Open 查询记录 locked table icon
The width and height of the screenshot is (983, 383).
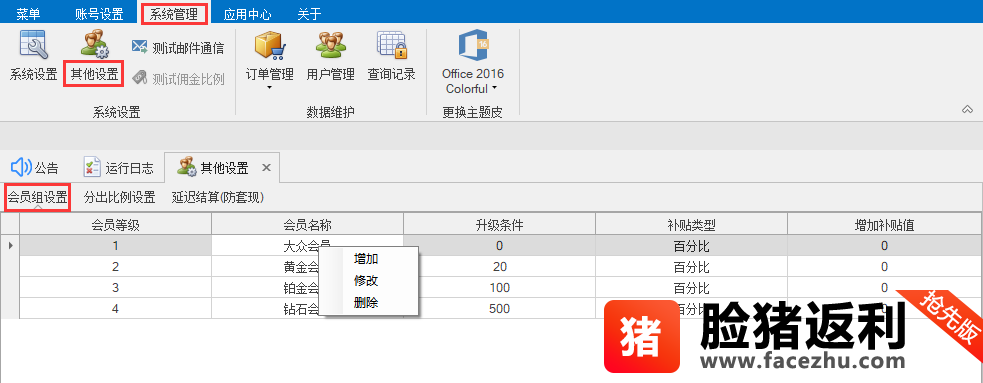(392, 45)
